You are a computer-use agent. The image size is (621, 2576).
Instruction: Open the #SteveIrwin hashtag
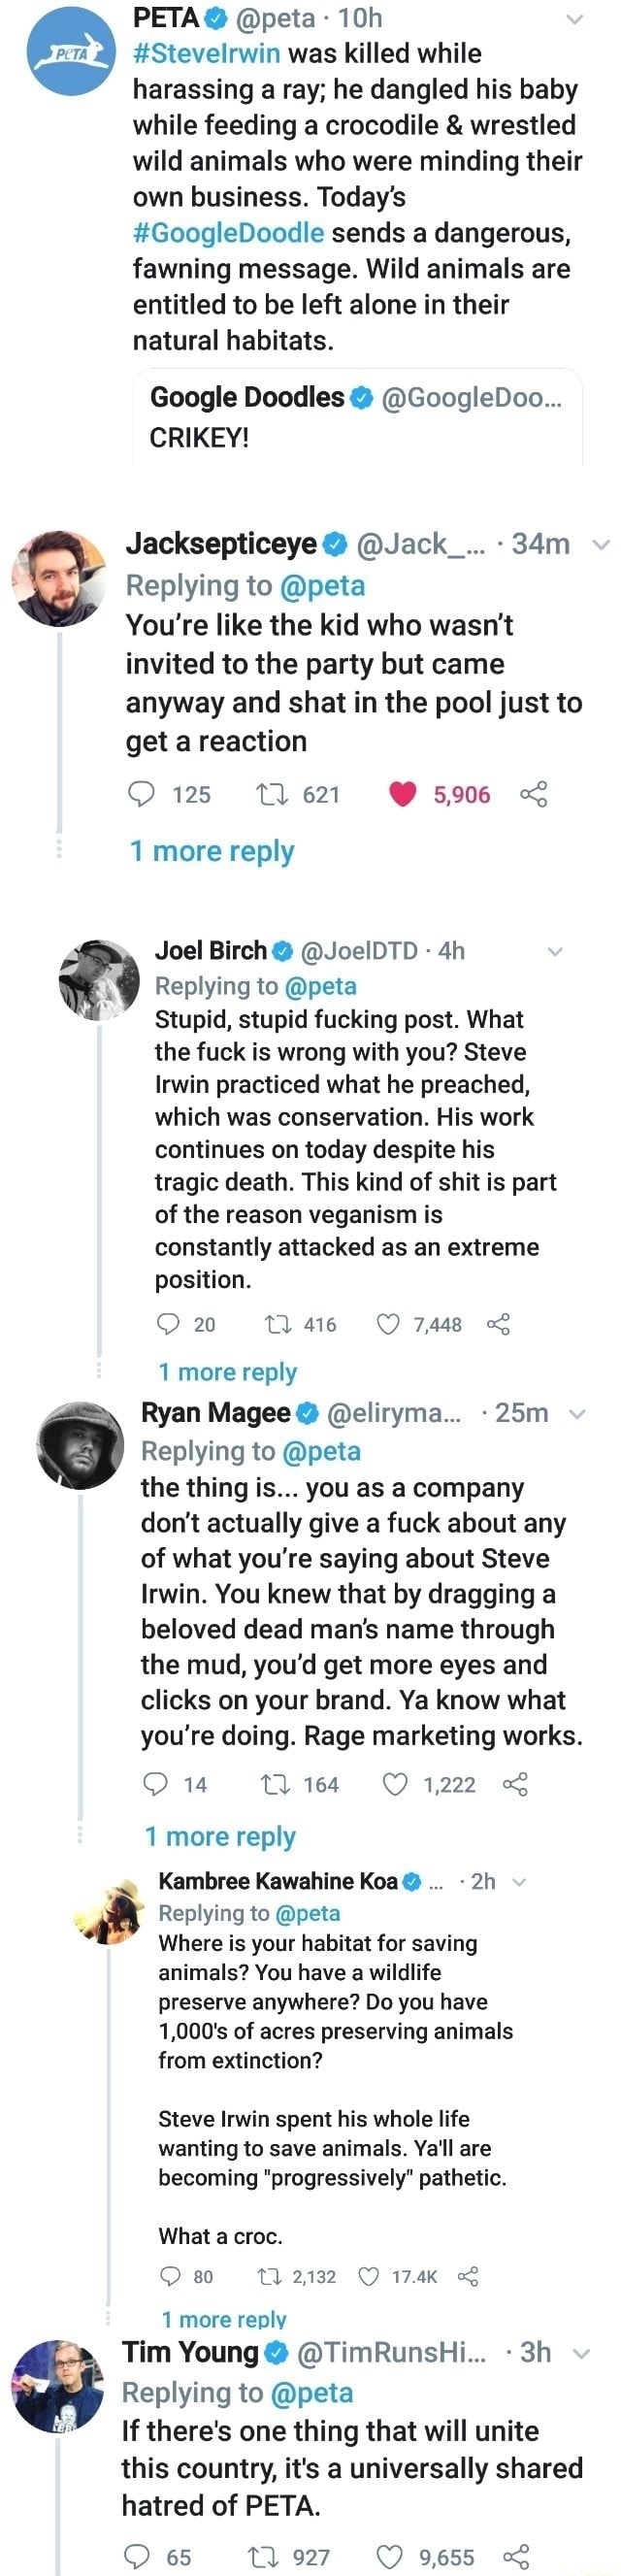point(206,53)
